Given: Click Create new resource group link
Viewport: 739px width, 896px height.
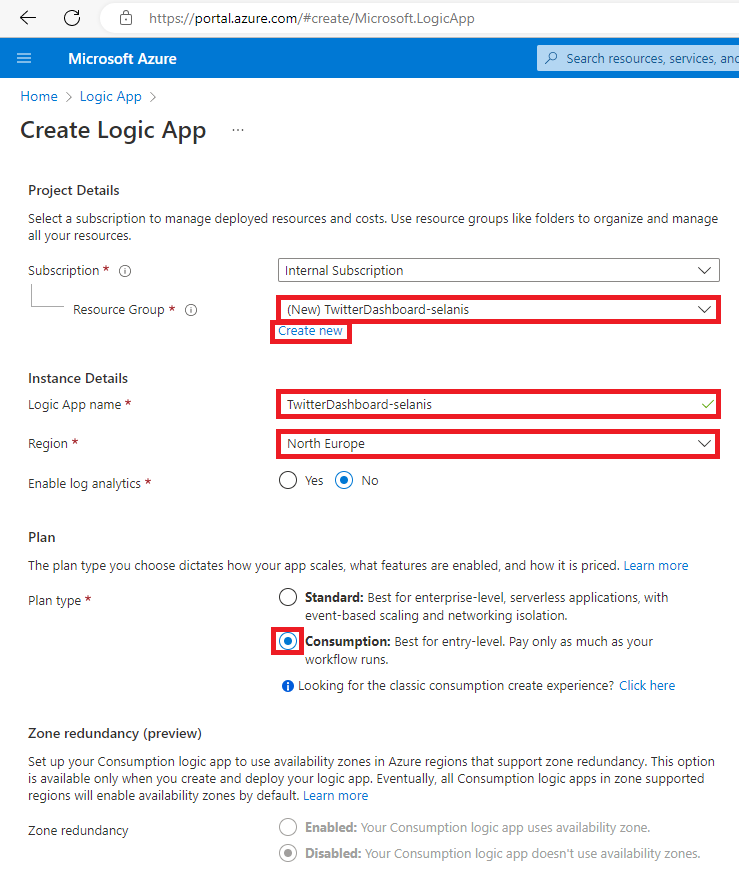Looking at the screenshot, I should point(310,331).
